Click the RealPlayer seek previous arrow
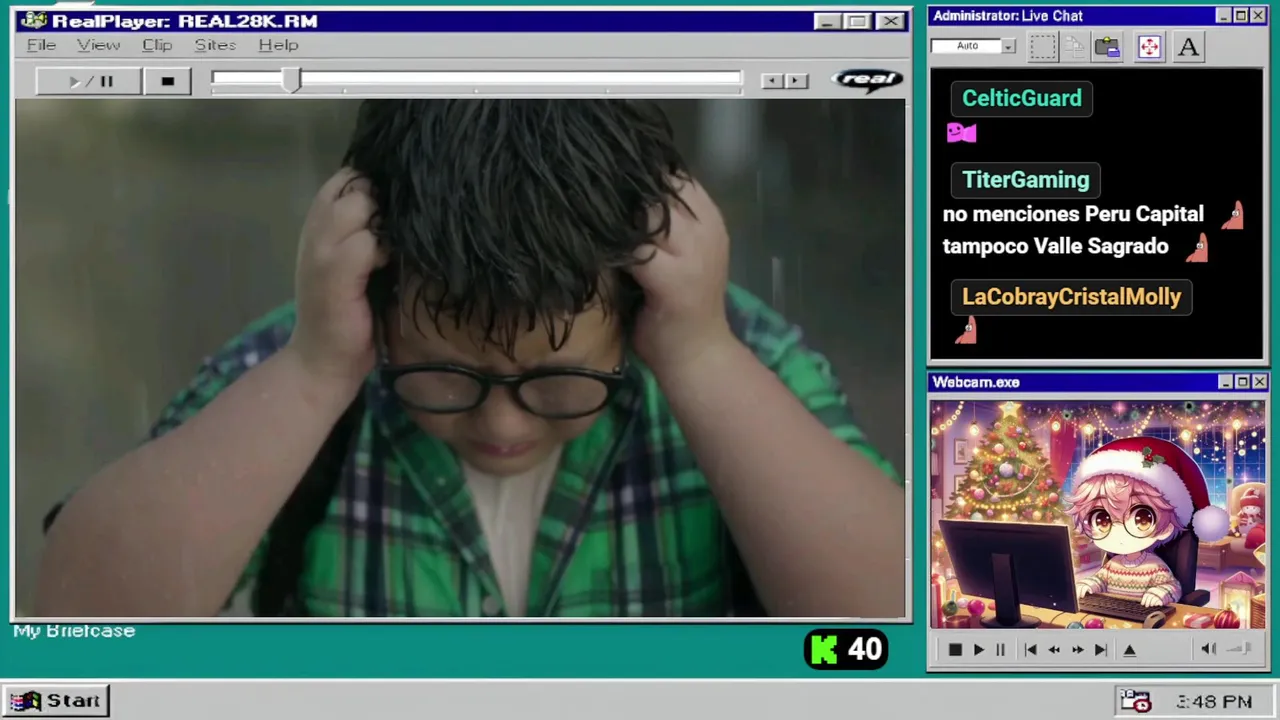The width and height of the screenshot is (1280, 720). (x=771, y=81)
